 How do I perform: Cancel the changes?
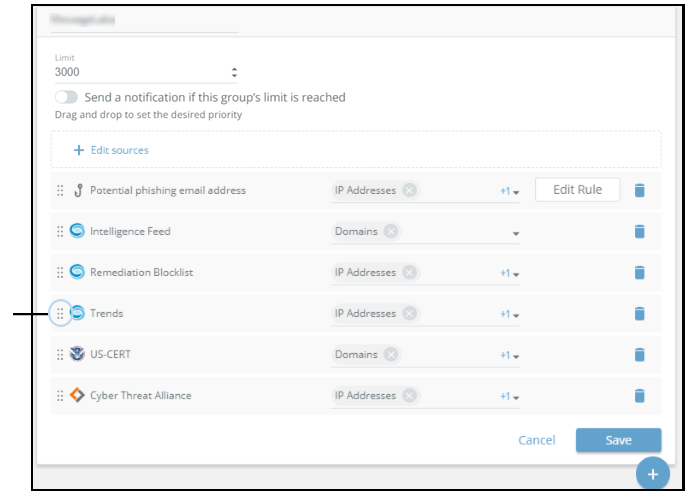(x=536, y=440)
